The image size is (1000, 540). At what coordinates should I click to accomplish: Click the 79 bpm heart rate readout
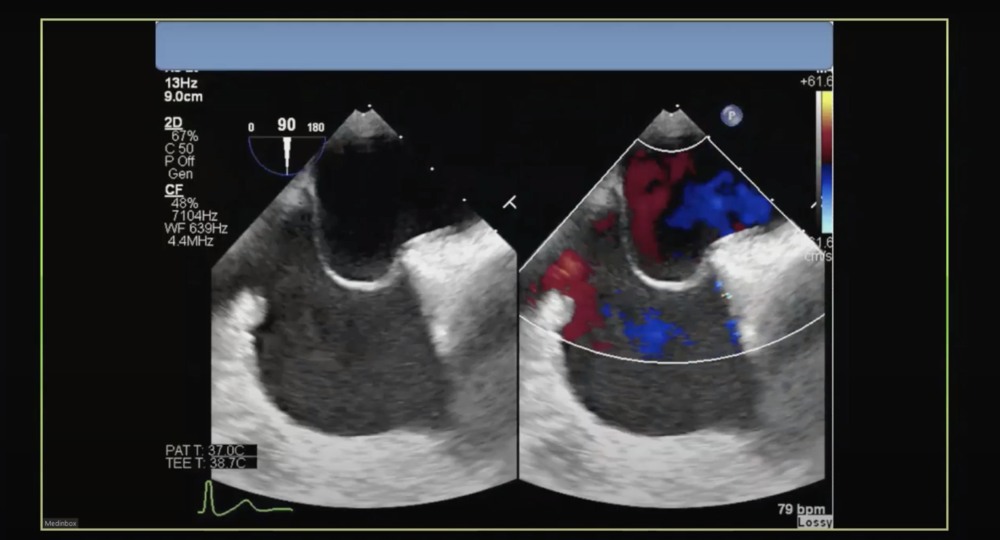point(801,509)
